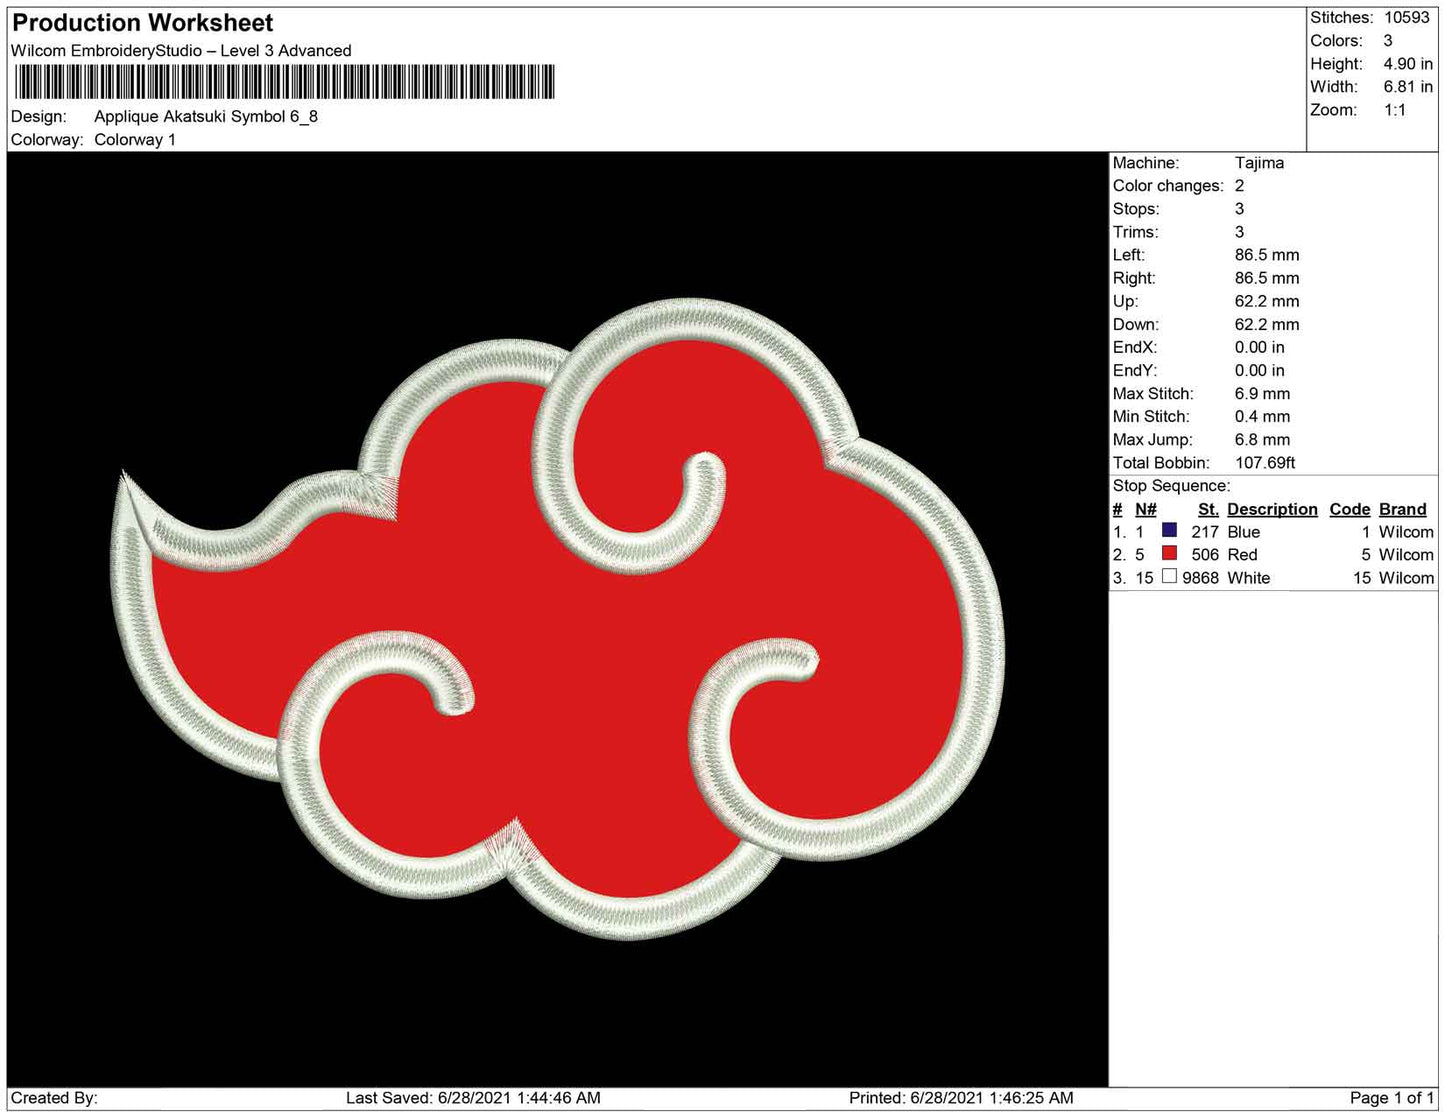Select the "Down:" label

coord(1136,324)
